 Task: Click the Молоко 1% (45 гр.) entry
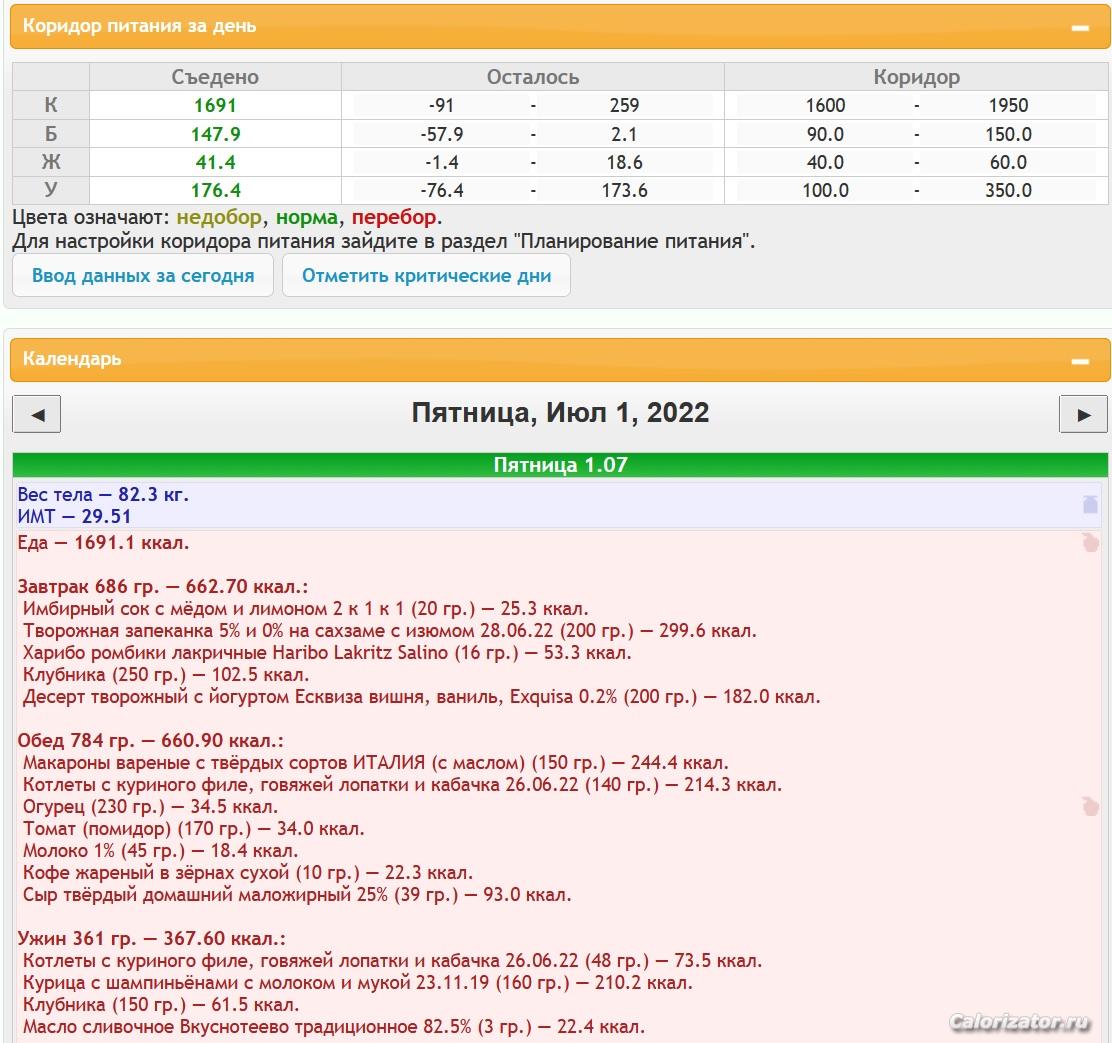160,851
